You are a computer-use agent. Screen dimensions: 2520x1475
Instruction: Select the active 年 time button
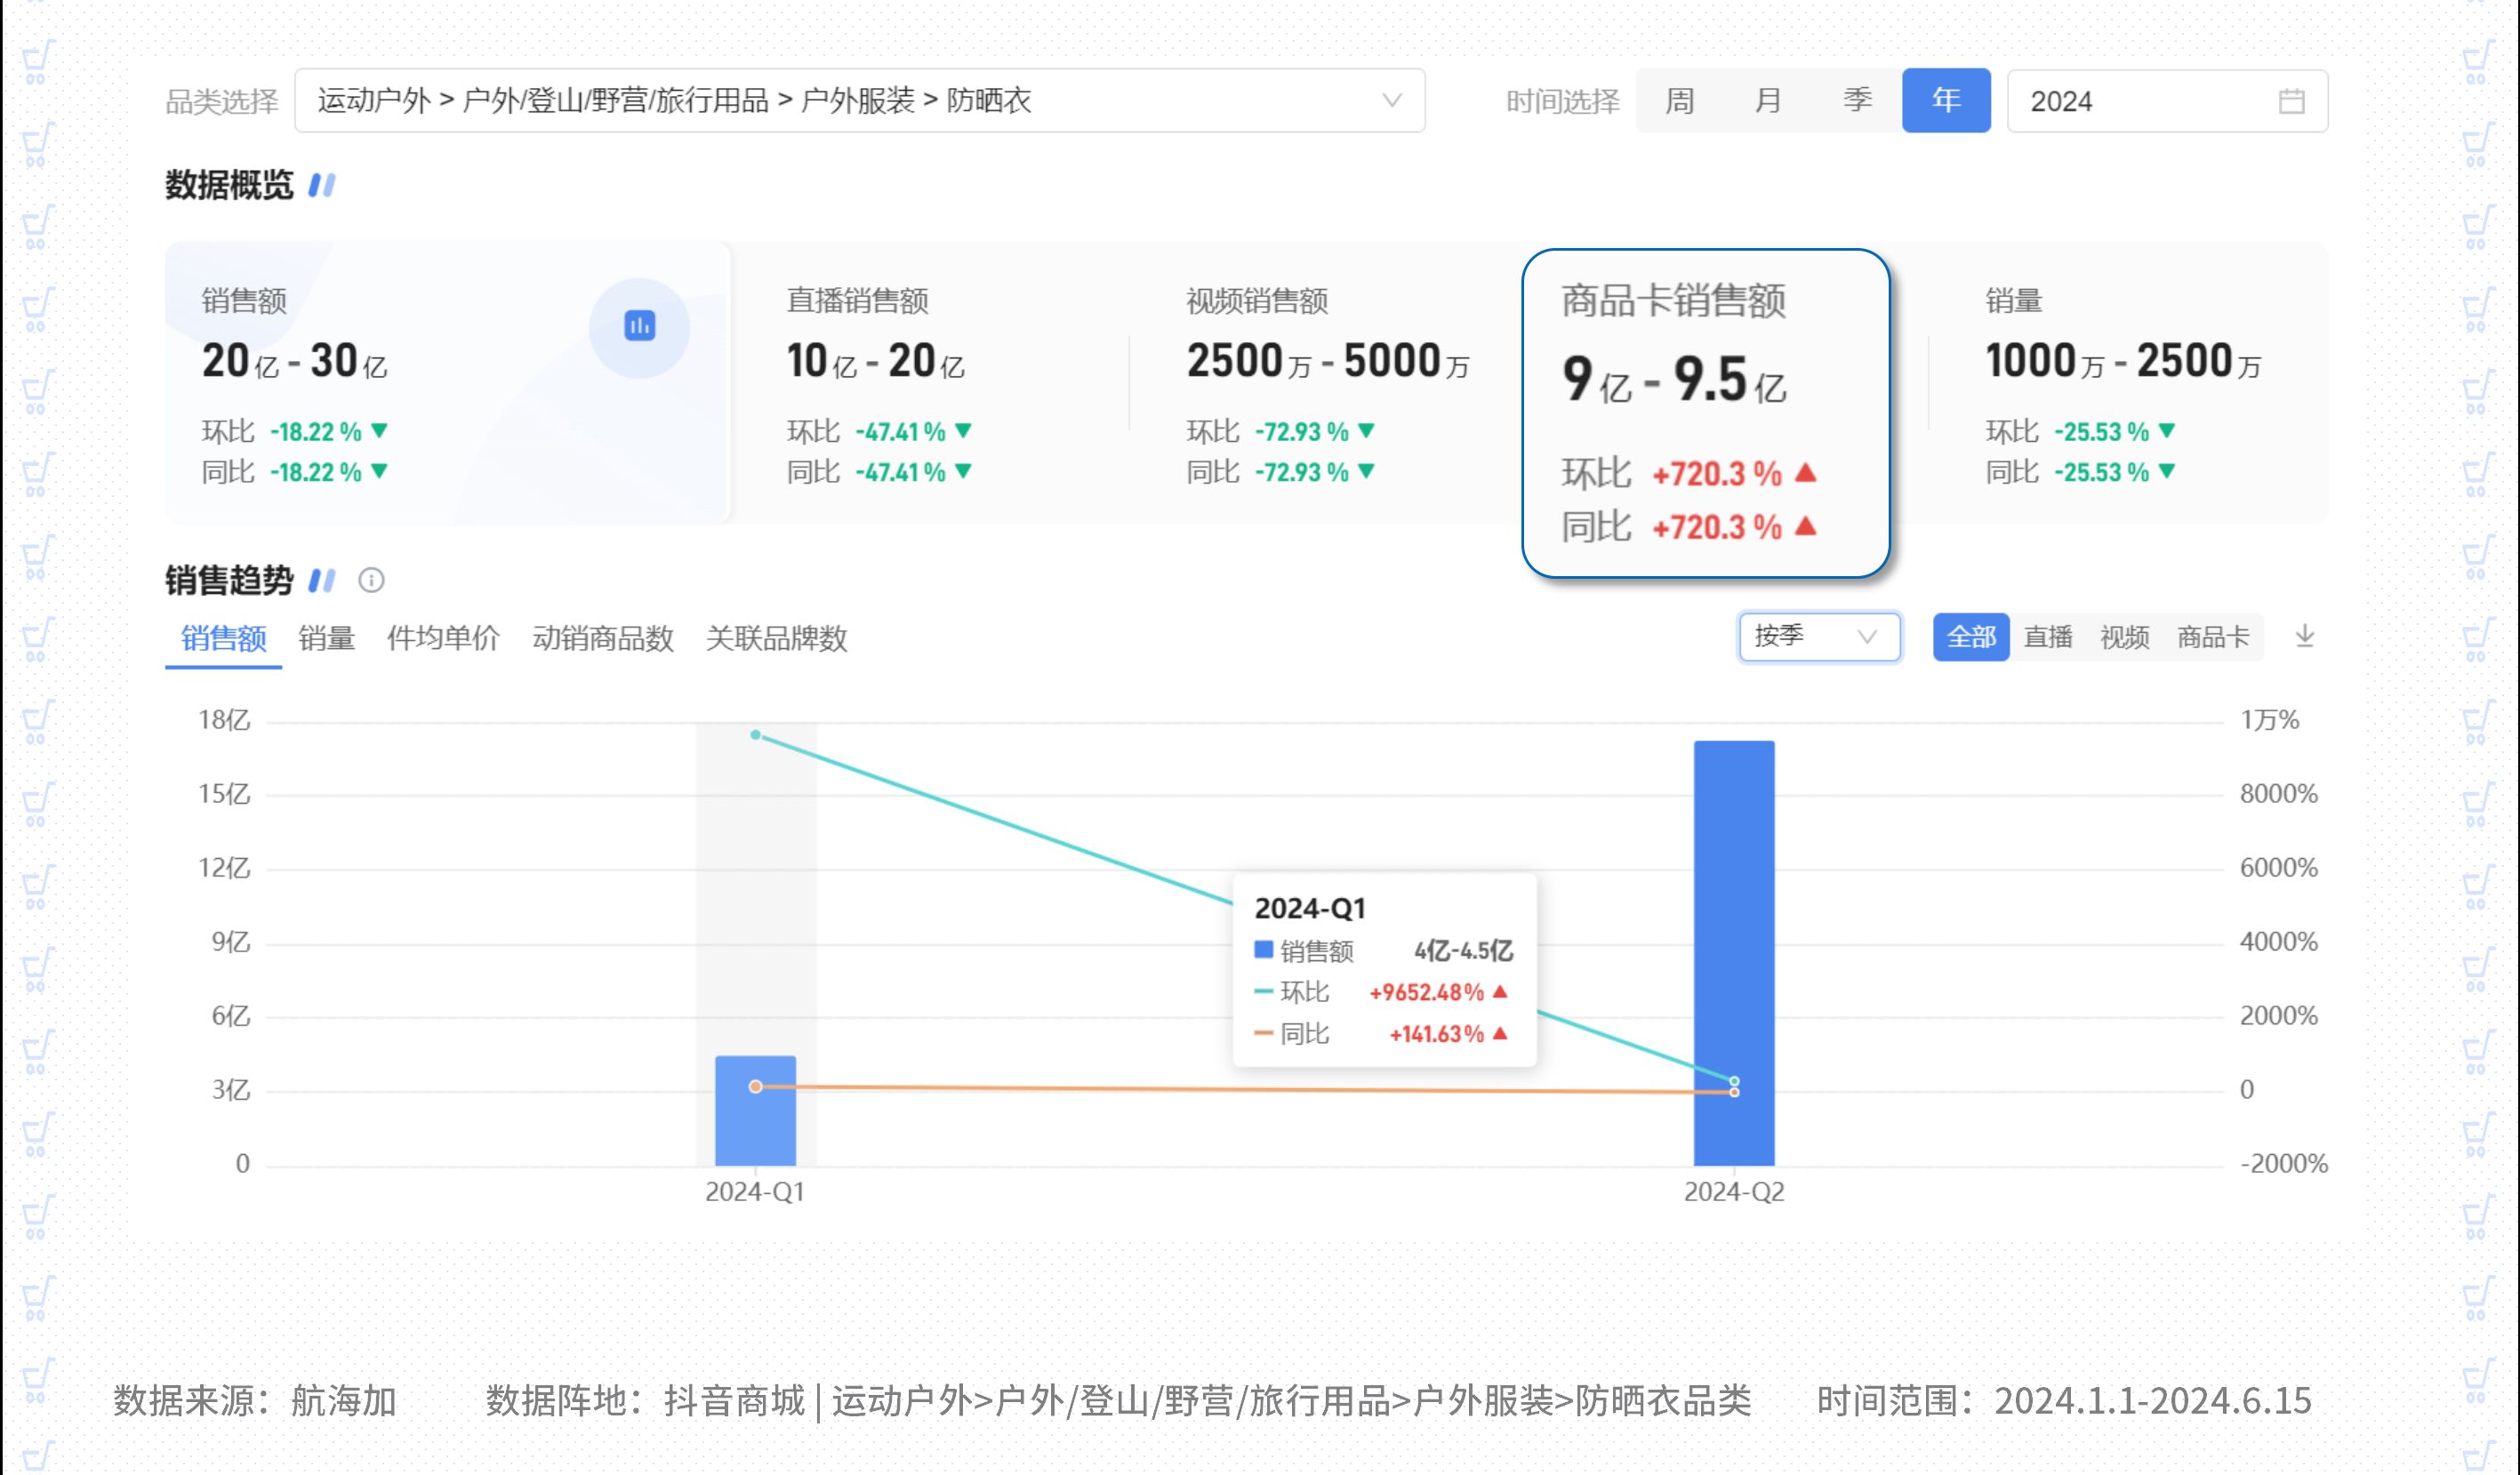(x=1945, y=101)
